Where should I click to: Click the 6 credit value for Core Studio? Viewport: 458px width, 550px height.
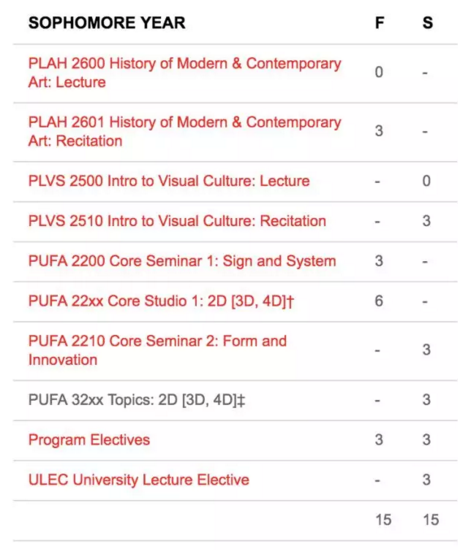pyautogui.click(x=379, y=301)
